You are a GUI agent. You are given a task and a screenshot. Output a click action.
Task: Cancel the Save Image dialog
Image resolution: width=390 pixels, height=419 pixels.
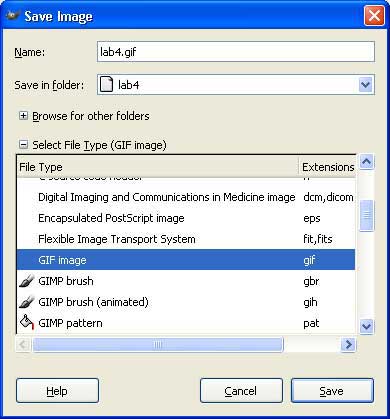click(241, 391)
